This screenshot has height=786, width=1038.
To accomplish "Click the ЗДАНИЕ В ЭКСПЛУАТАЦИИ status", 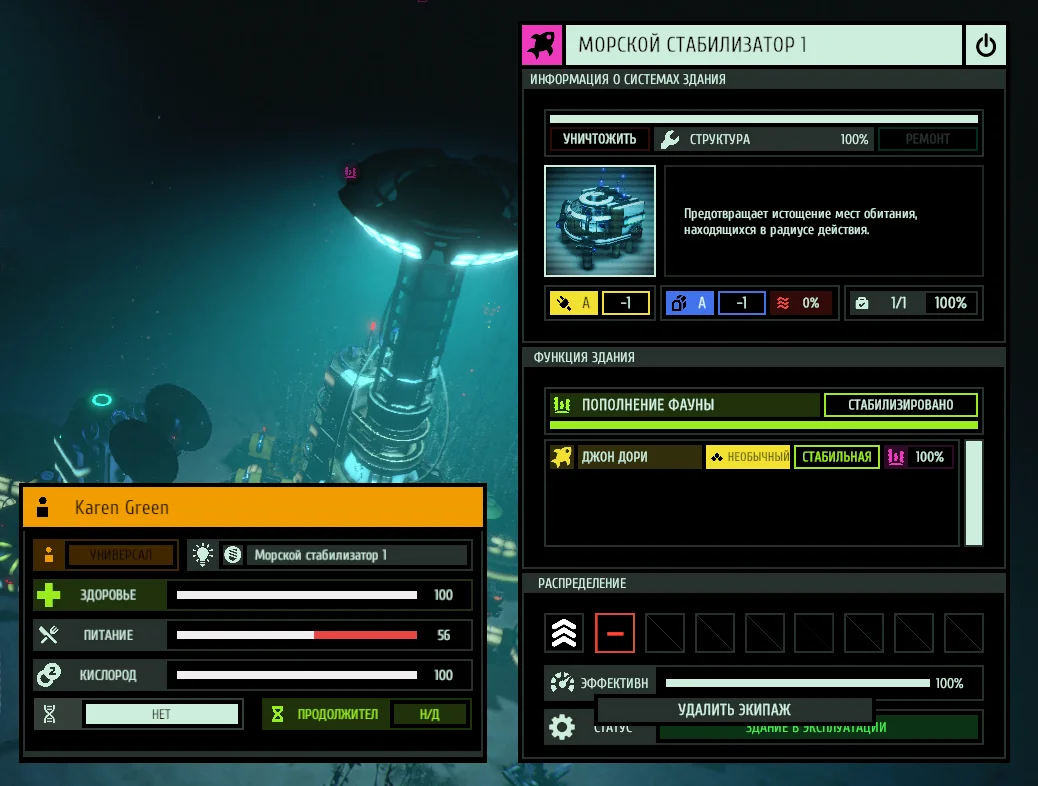I will (x=818, y=730).
